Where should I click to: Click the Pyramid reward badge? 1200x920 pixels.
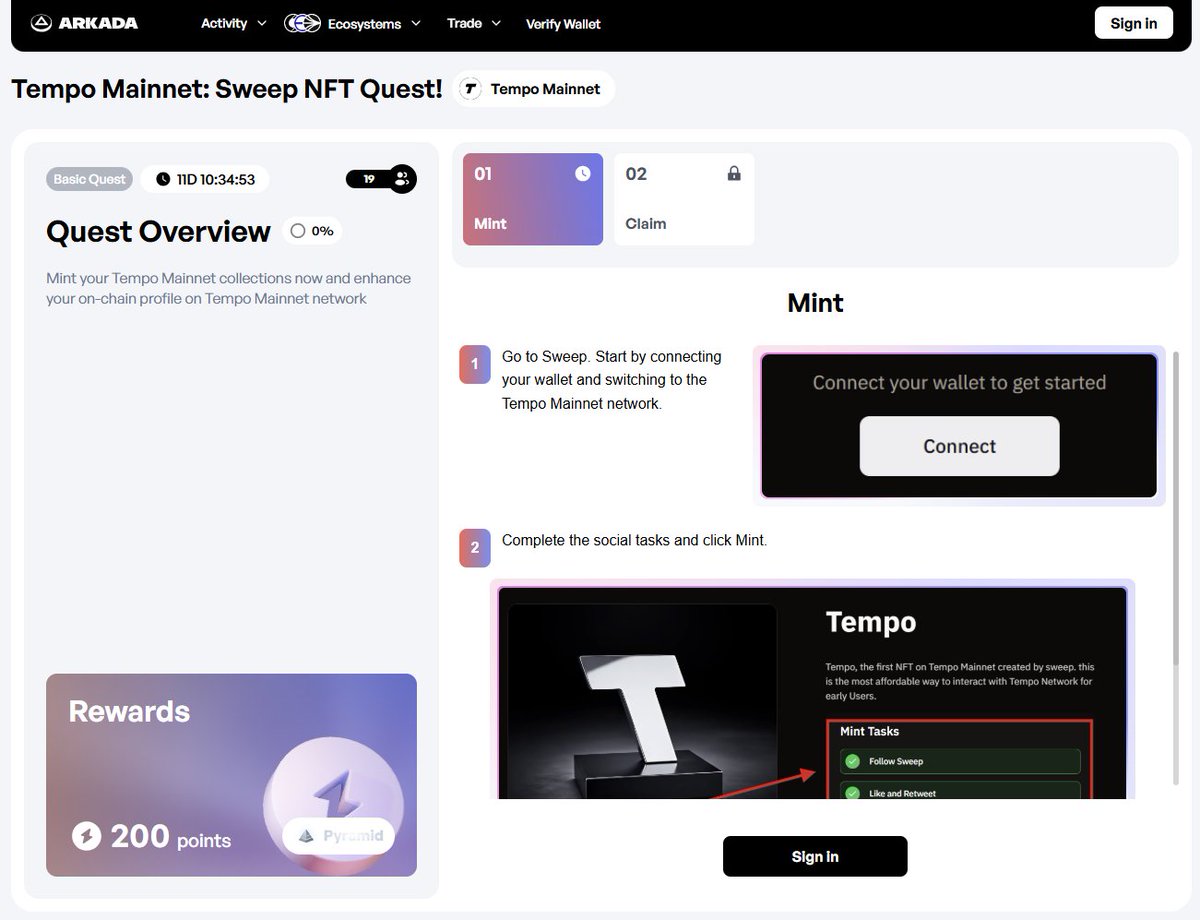(x=339, y=836)
